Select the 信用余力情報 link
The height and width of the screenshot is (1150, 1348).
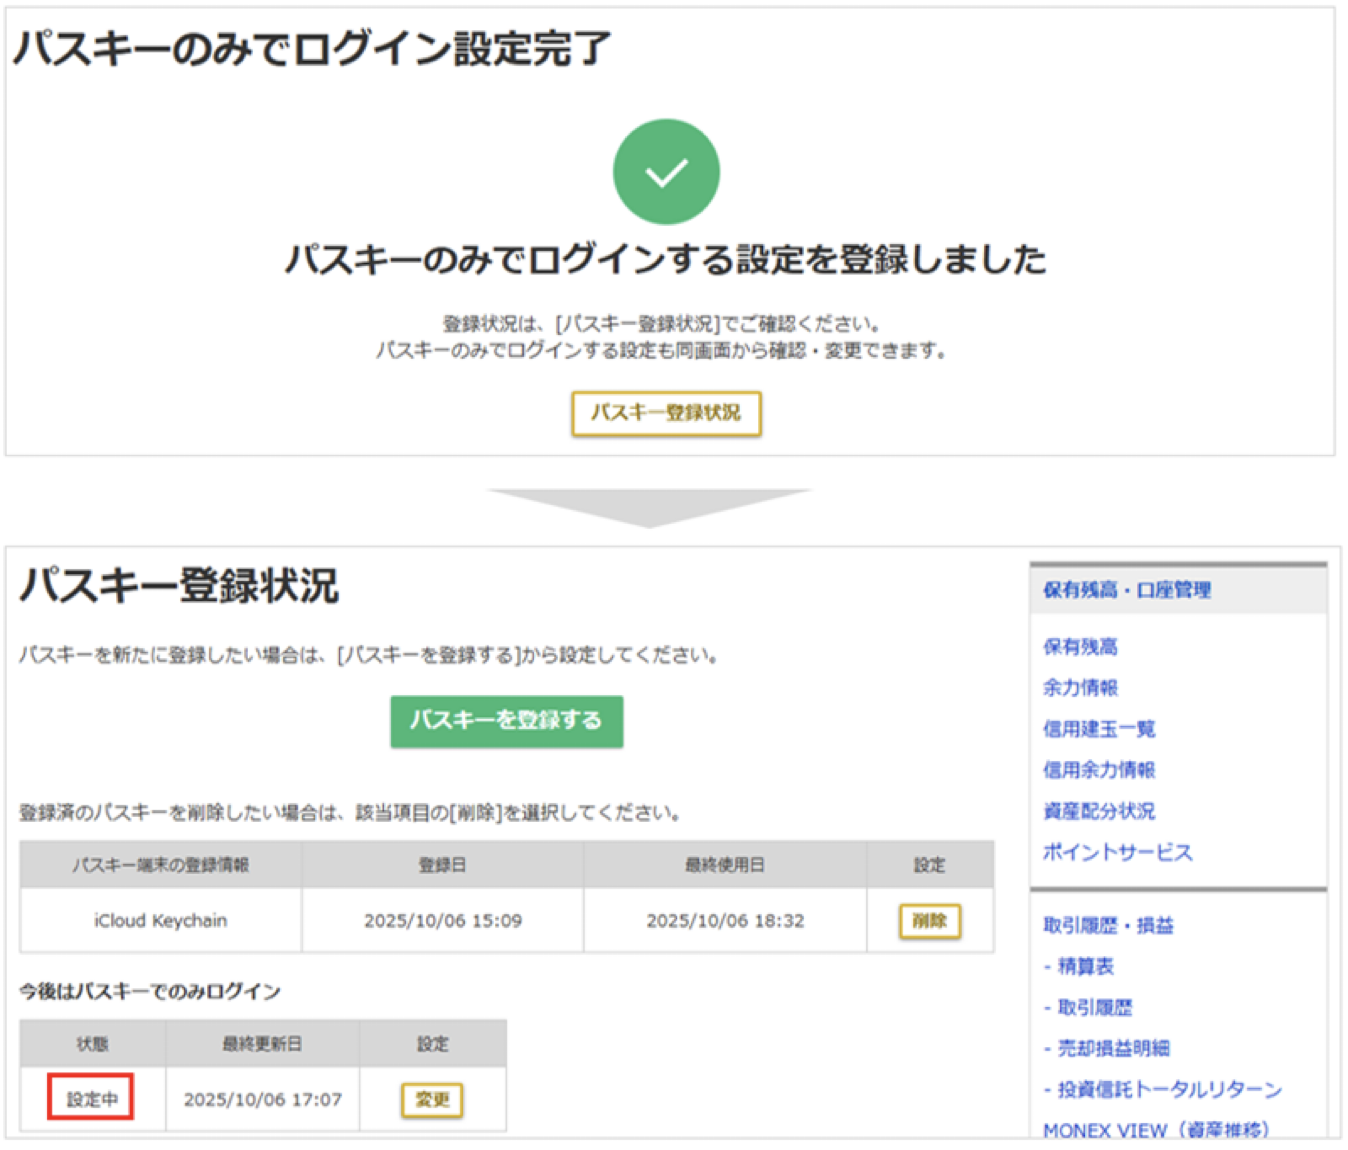coord(1100,770)
